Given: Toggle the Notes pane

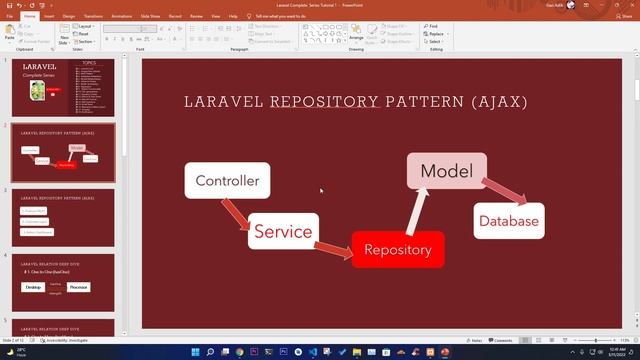Looking at the screenshot, I should [x=474, y=340].
